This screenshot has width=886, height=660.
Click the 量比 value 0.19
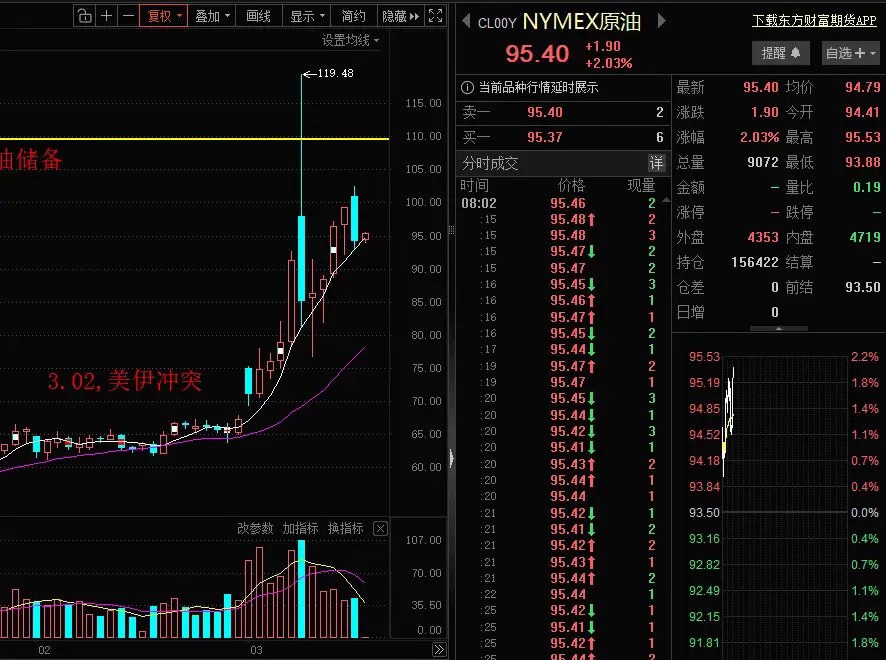867,187
